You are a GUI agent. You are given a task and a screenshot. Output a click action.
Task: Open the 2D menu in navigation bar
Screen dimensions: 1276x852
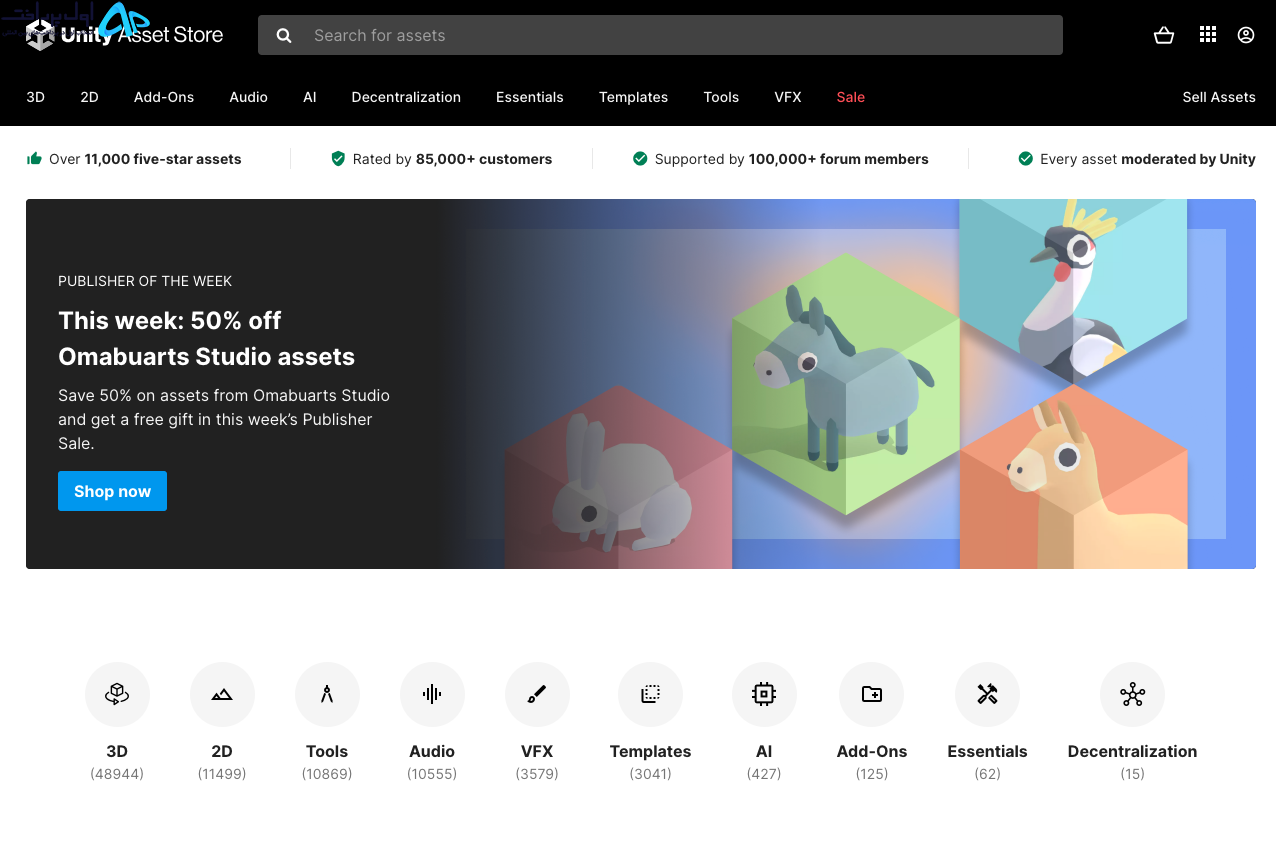coord(89,97)
